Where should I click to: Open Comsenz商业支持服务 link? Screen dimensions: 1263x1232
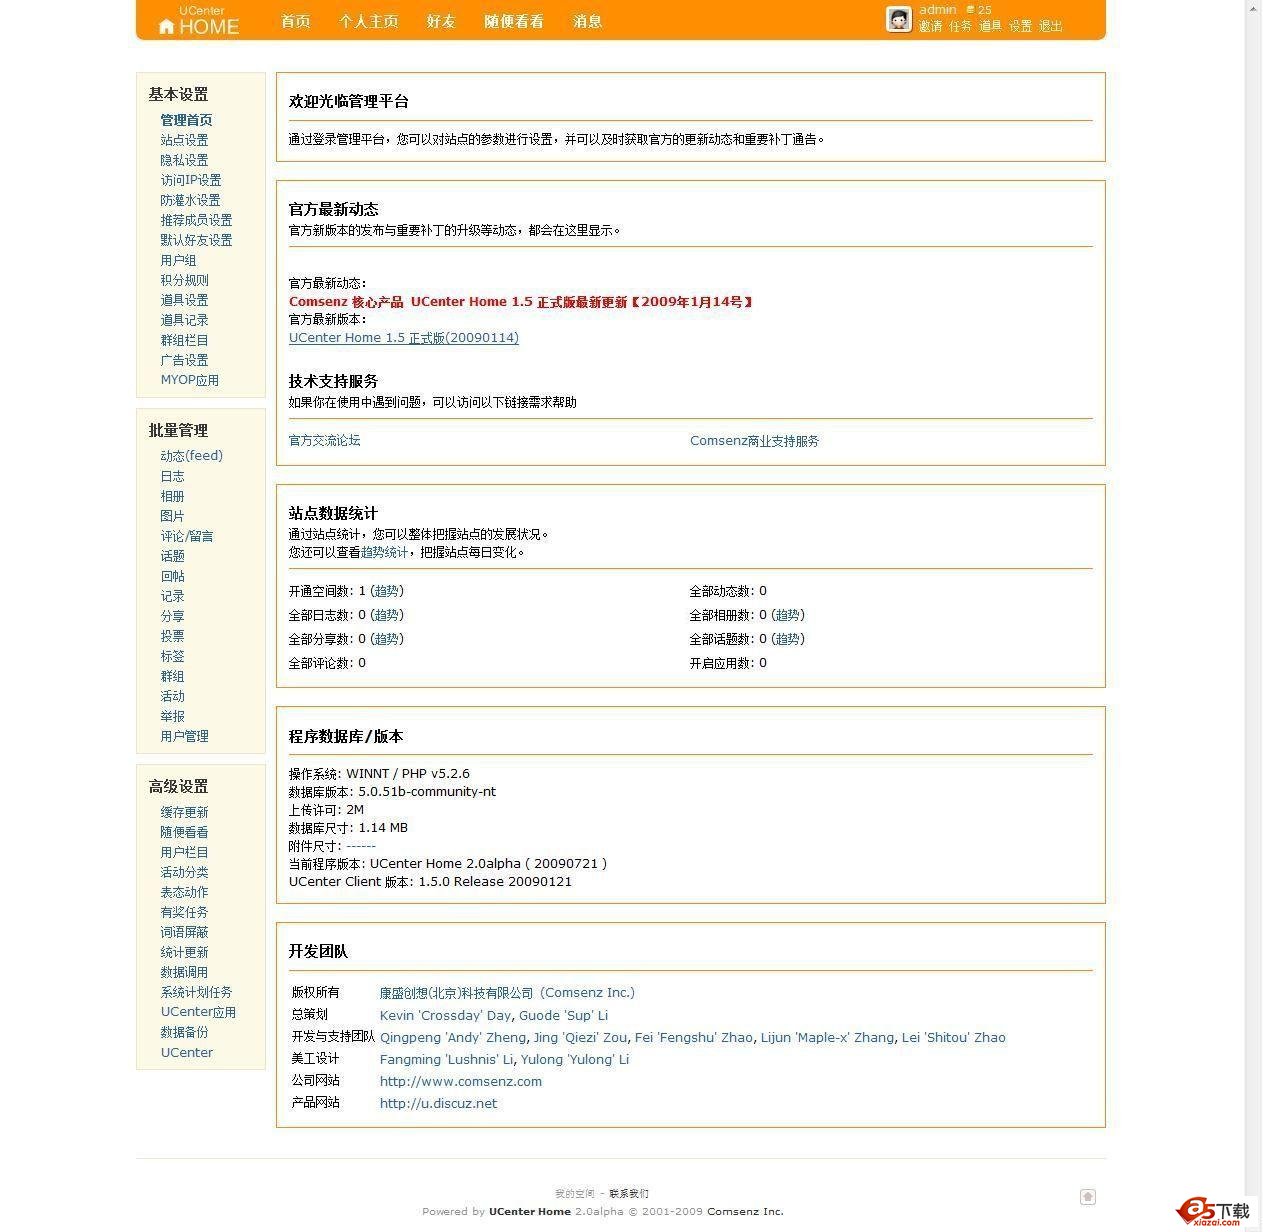754,441
